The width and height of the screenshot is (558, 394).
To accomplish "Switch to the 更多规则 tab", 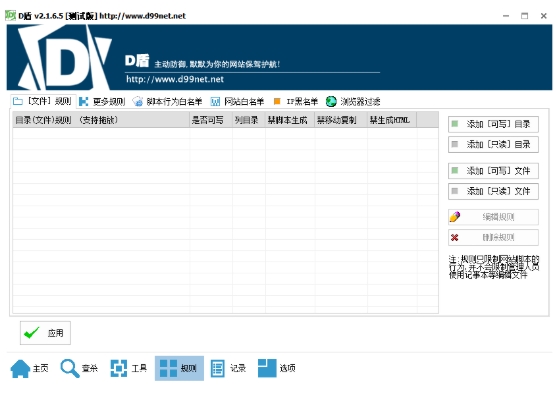I will [102, 102].
